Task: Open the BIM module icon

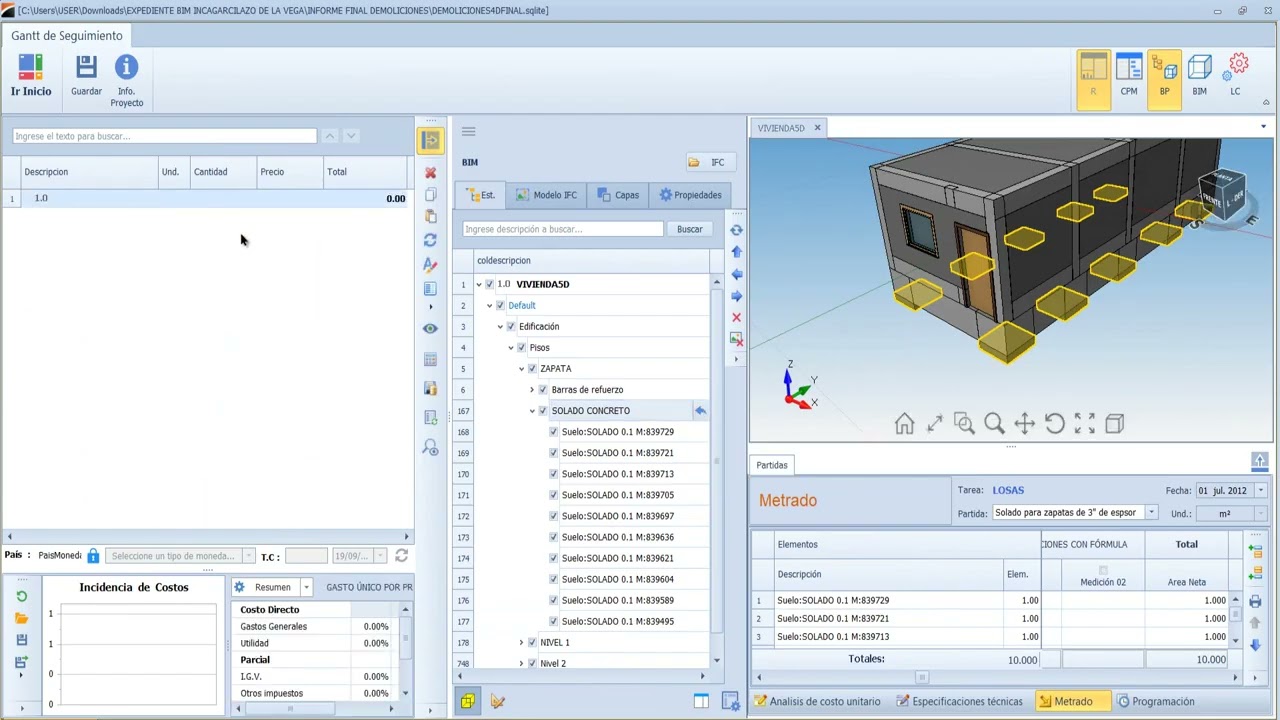Action: [x=1199, y=77]
